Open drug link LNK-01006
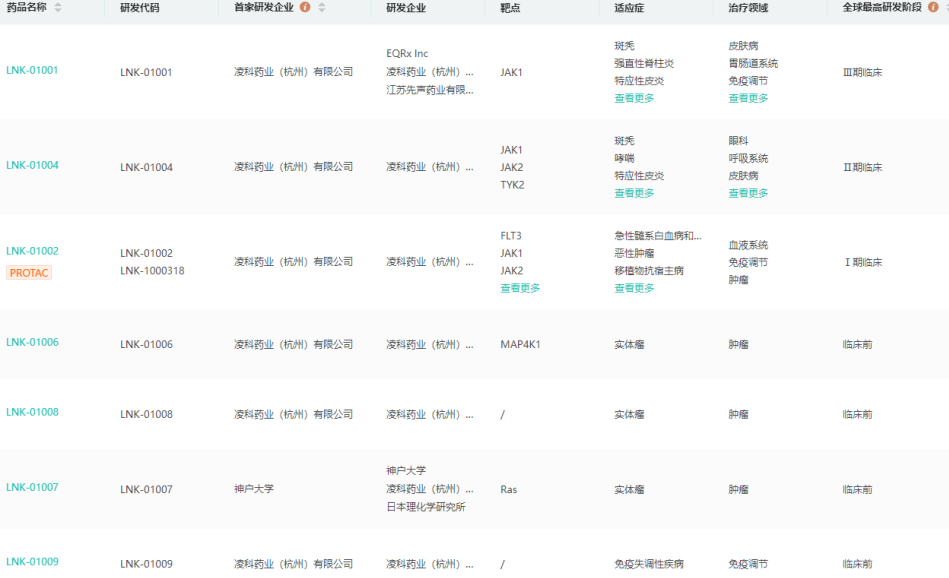949x578 pixels. click(x=32, y=343)
